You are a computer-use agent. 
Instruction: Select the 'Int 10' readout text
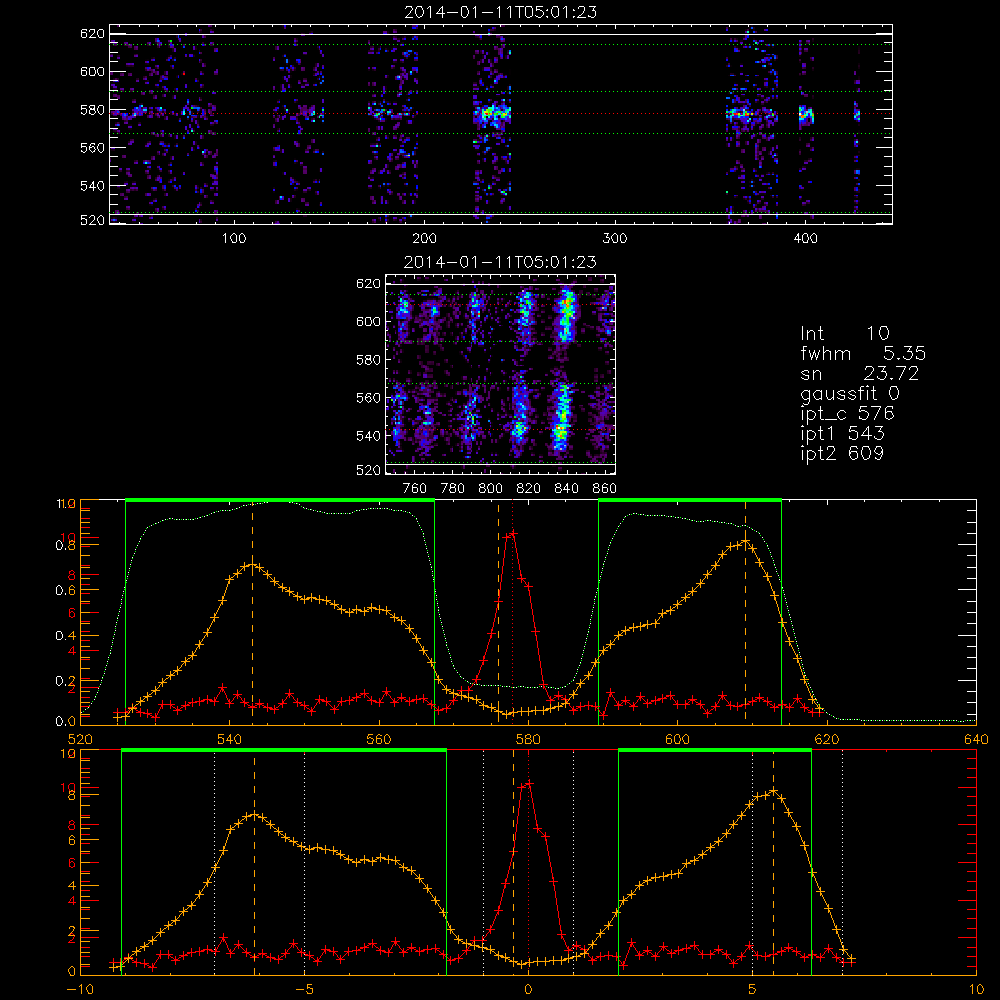844,334
